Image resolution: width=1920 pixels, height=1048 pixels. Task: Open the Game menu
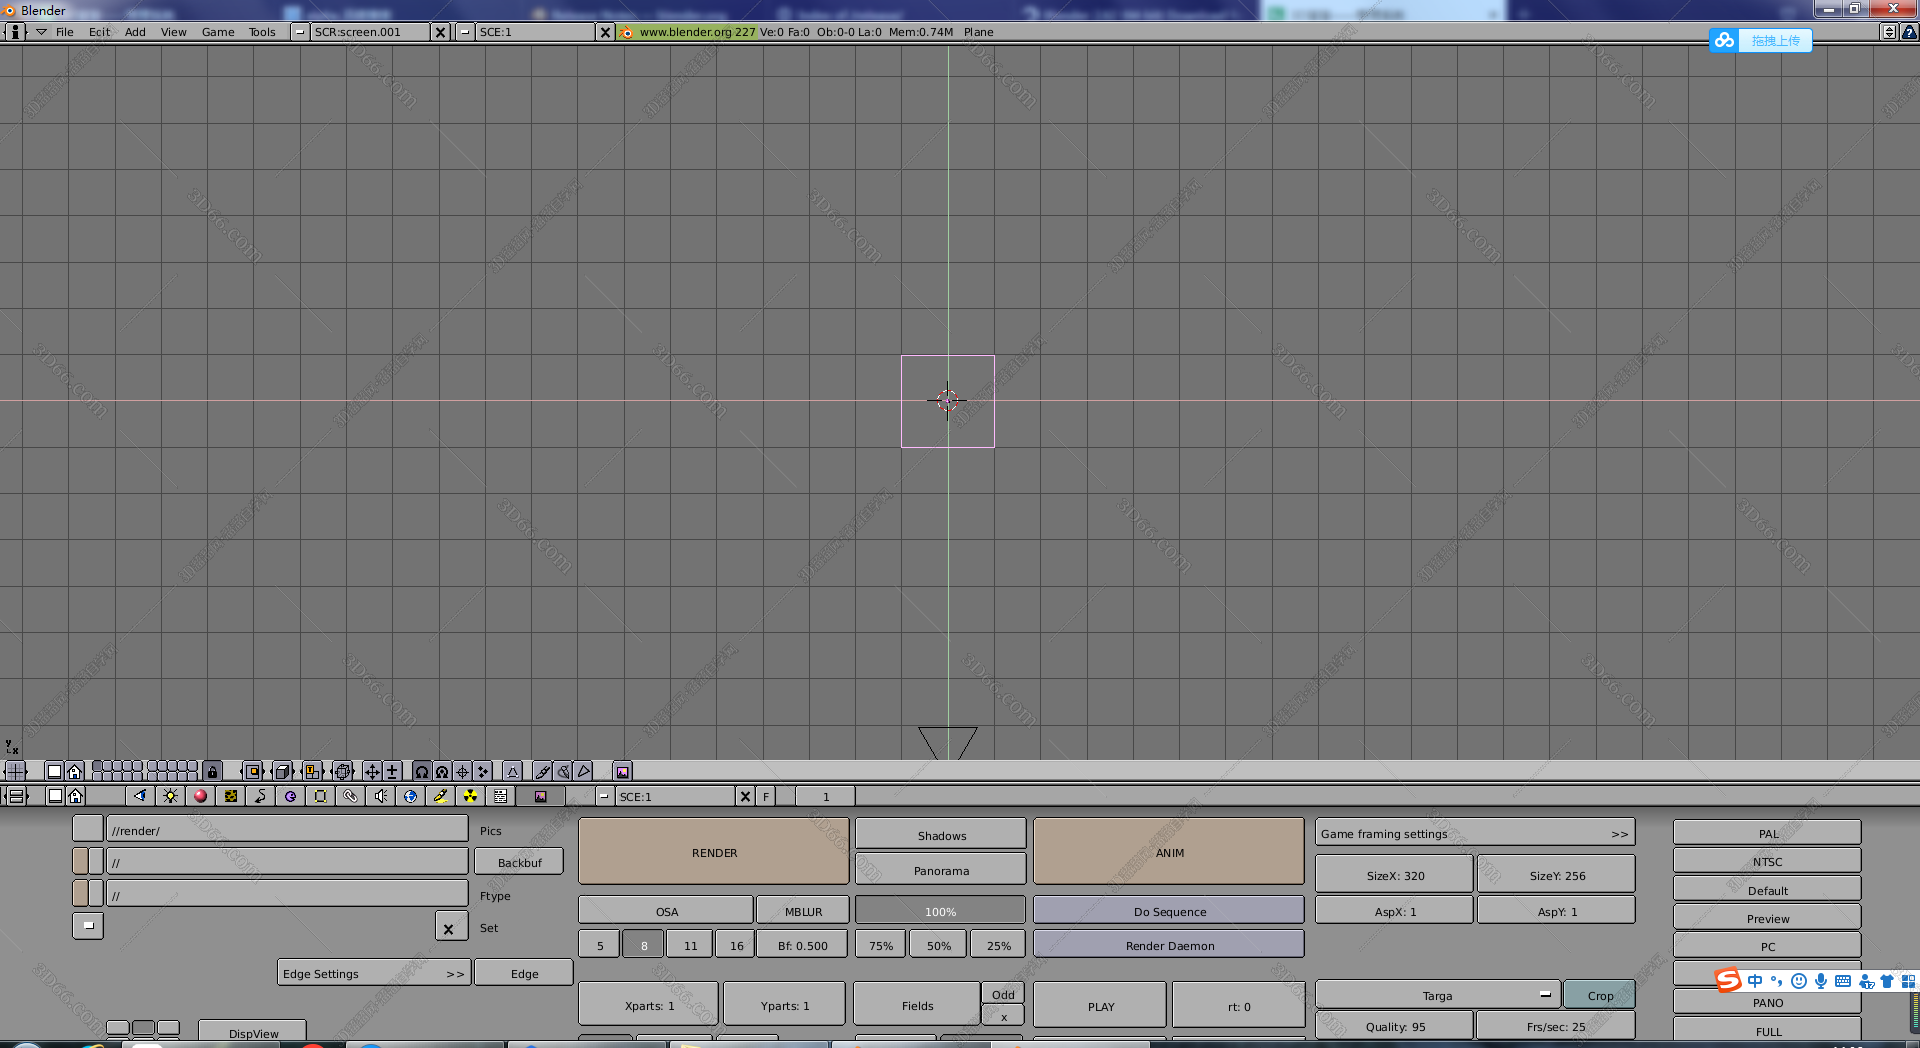pos(218,31)
